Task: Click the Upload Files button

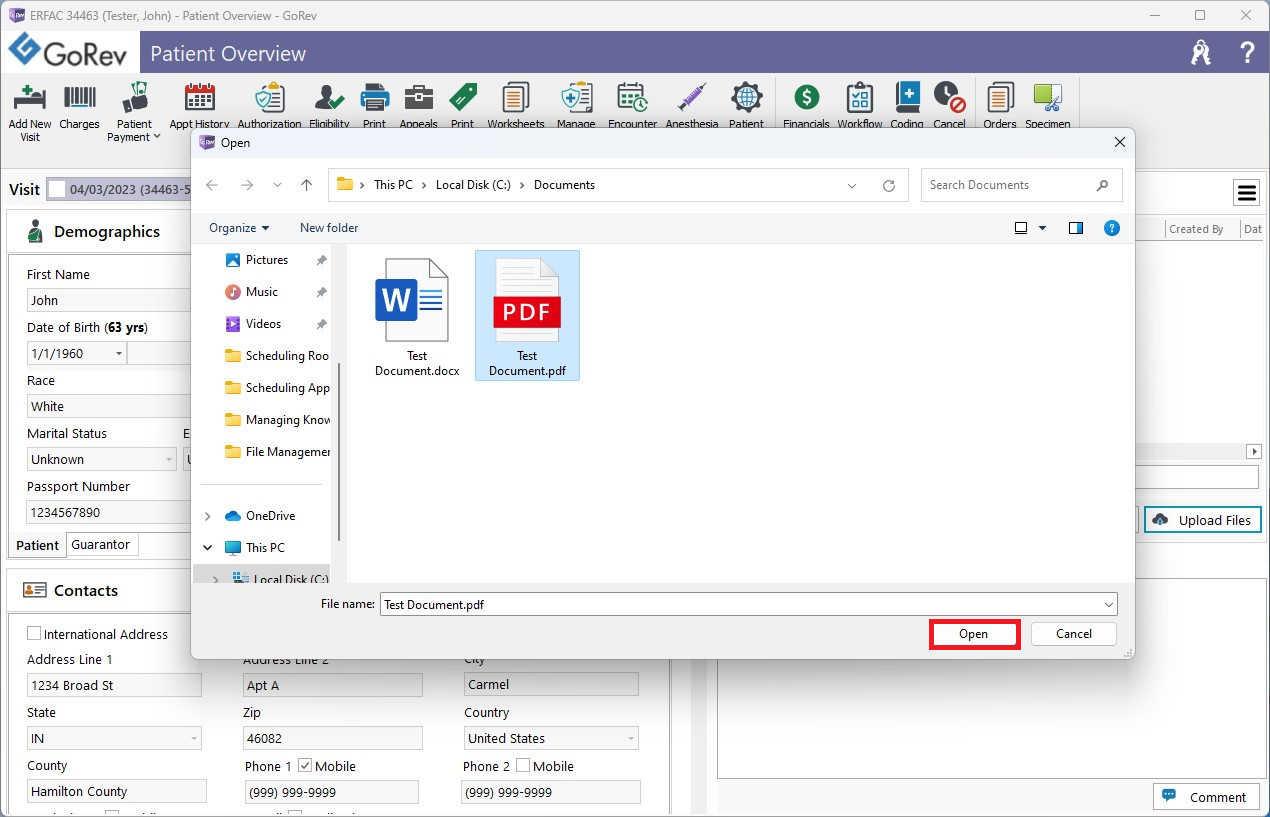Action: [1203, 520]
